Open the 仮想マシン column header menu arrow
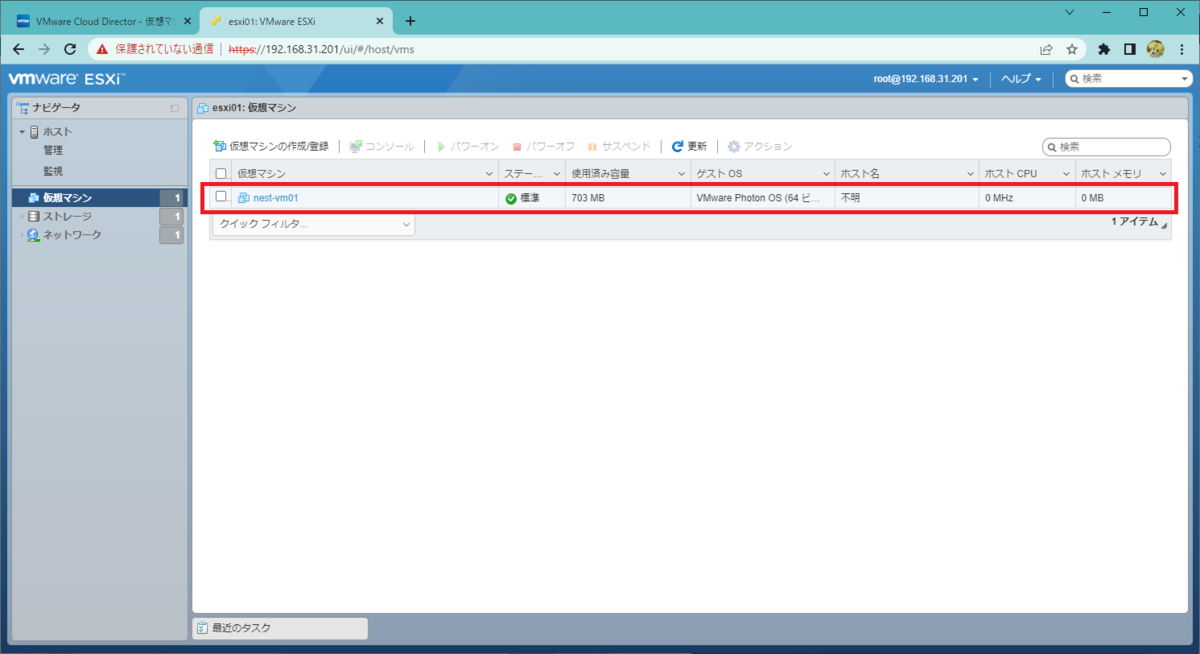This screenshot has height=654, width=1200. [x=489, y=174]
